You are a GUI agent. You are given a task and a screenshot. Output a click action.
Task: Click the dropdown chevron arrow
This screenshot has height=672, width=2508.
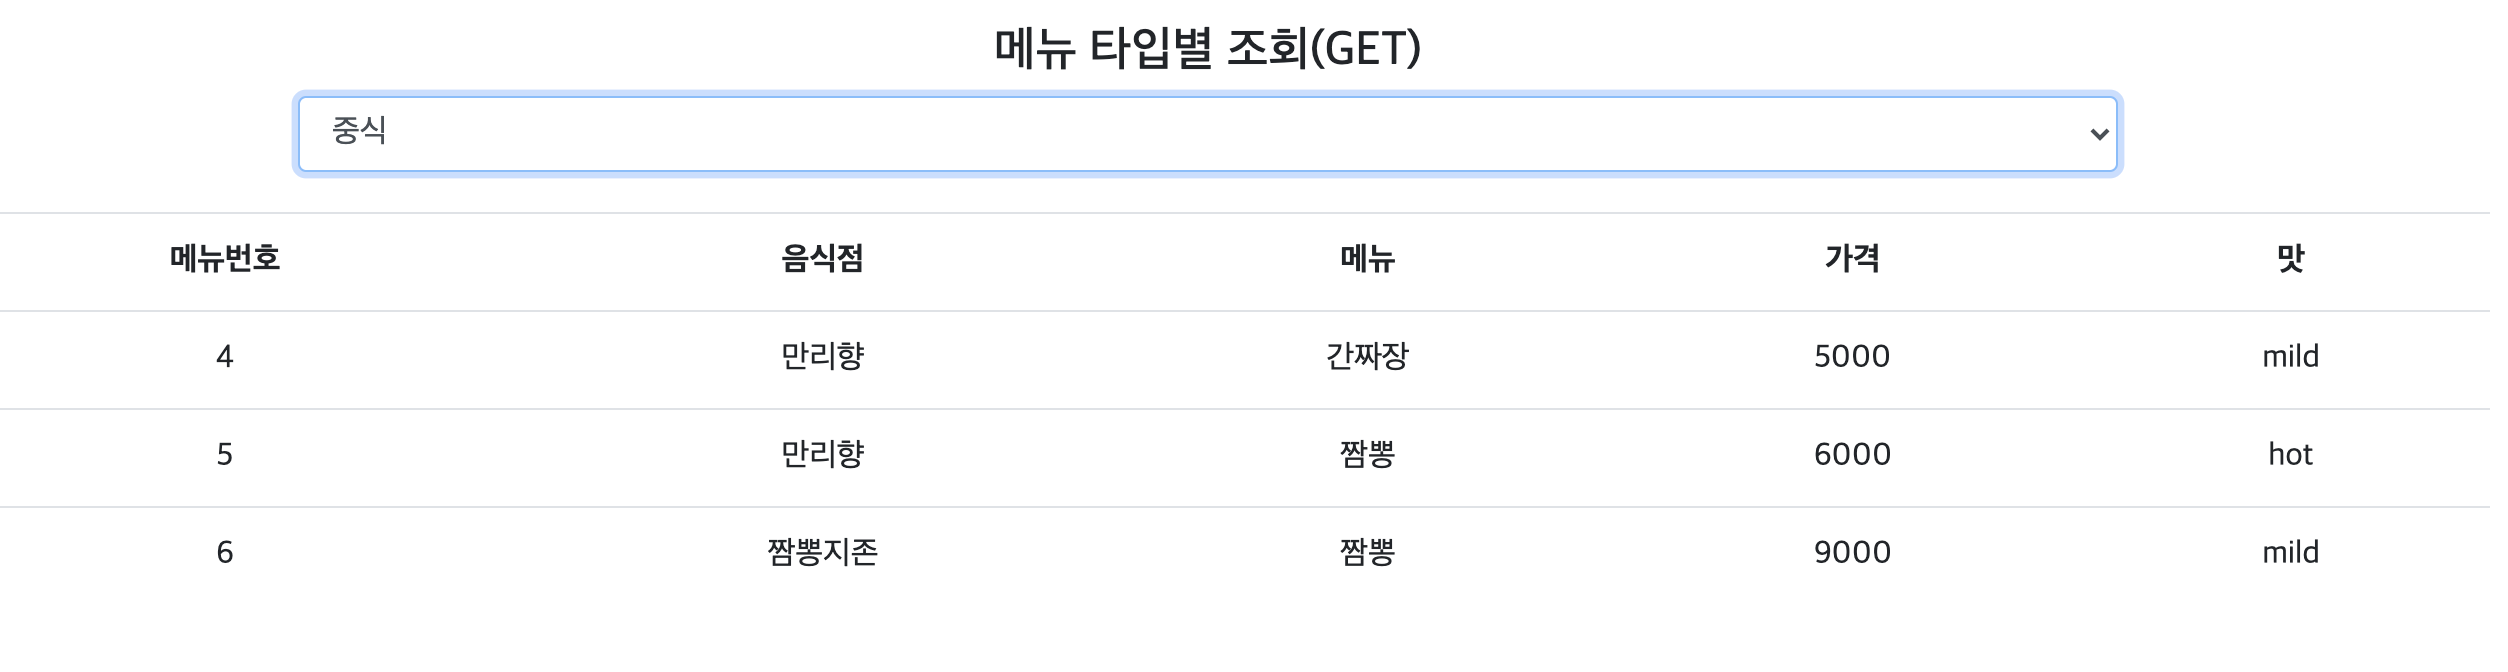coord(2099,134)
